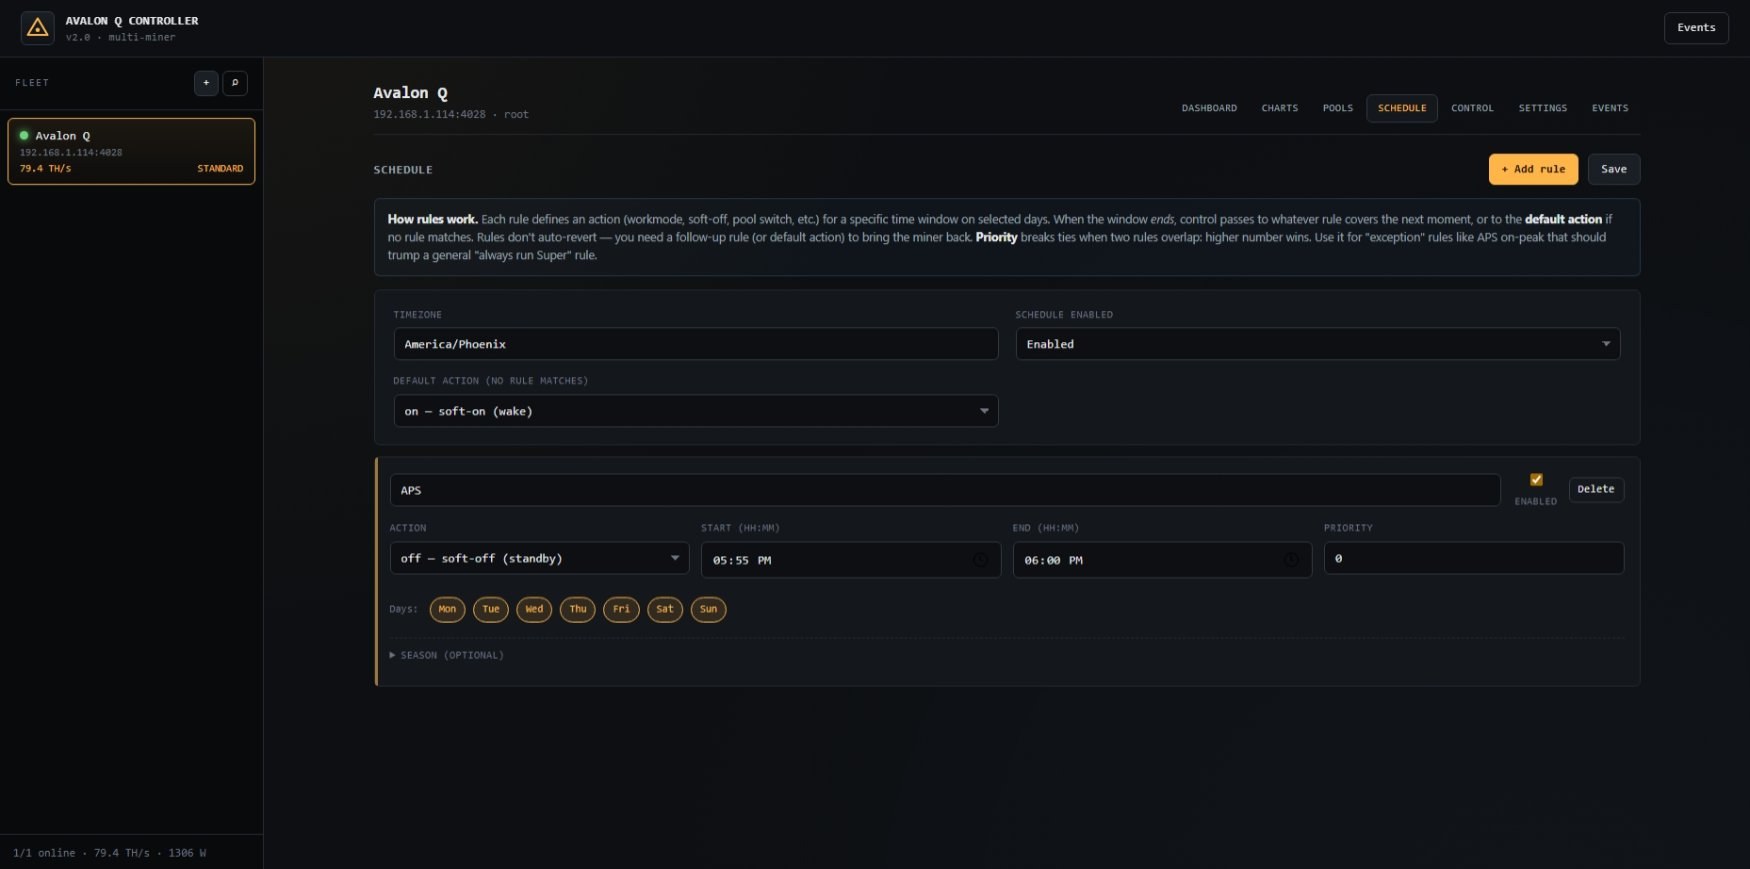Viewport: 1750px width, 869px height.
Task: Click the STANDARD mode label on miner card
Action: pyautogui.click(x=220, y=169)
